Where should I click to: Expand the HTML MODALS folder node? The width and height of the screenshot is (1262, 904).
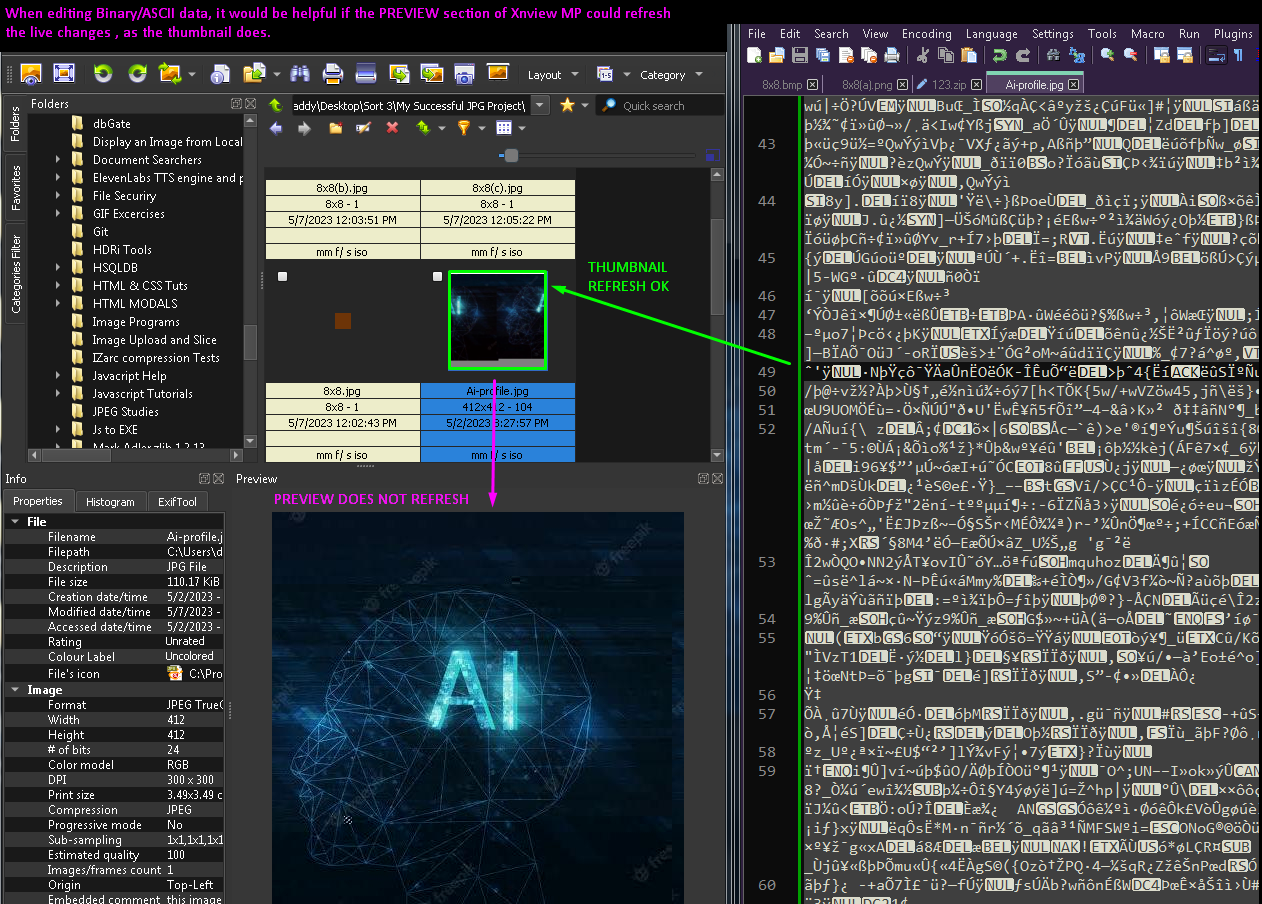pyautogui.click(x=58, y=304)
